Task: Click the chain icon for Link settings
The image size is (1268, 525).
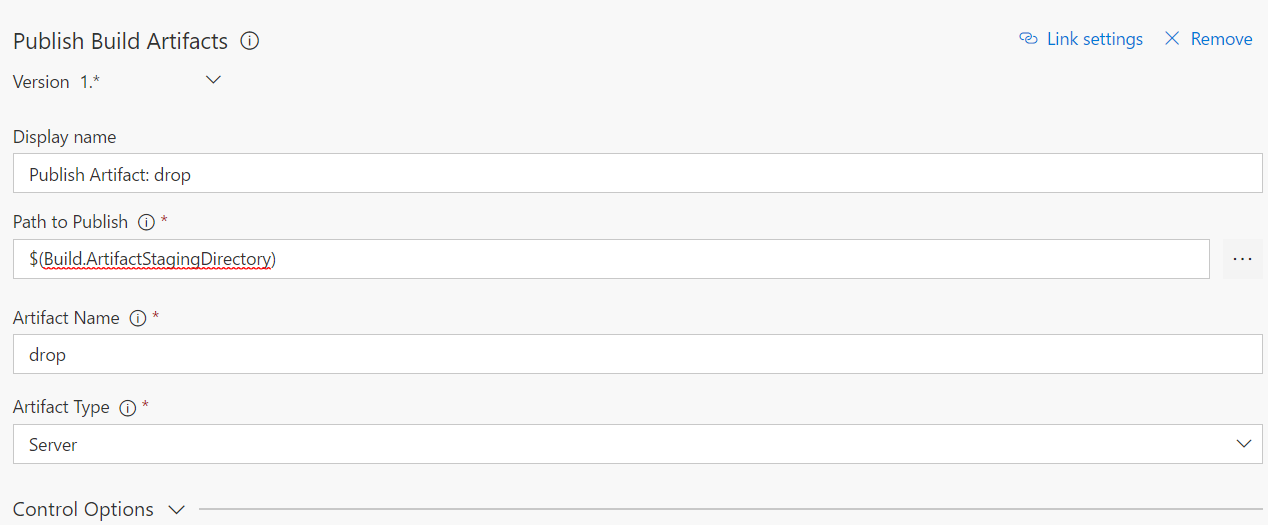Action: tap(1028, 39)
